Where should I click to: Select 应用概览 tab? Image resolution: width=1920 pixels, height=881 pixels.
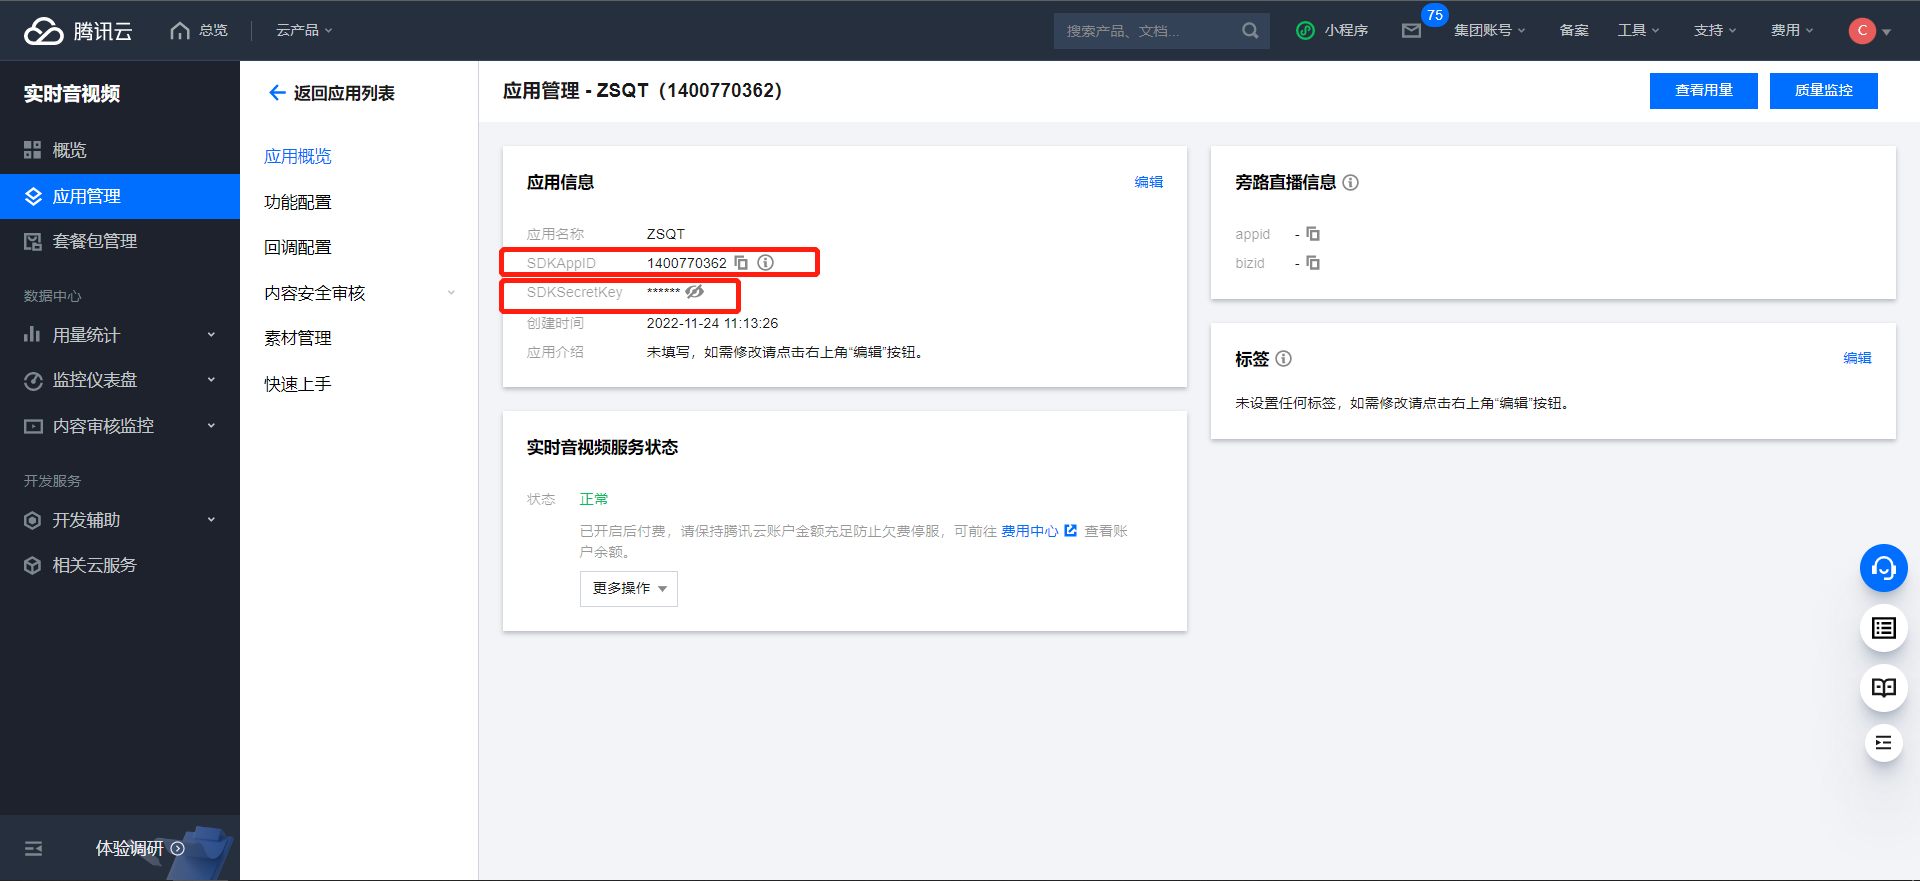click(298, 156)
